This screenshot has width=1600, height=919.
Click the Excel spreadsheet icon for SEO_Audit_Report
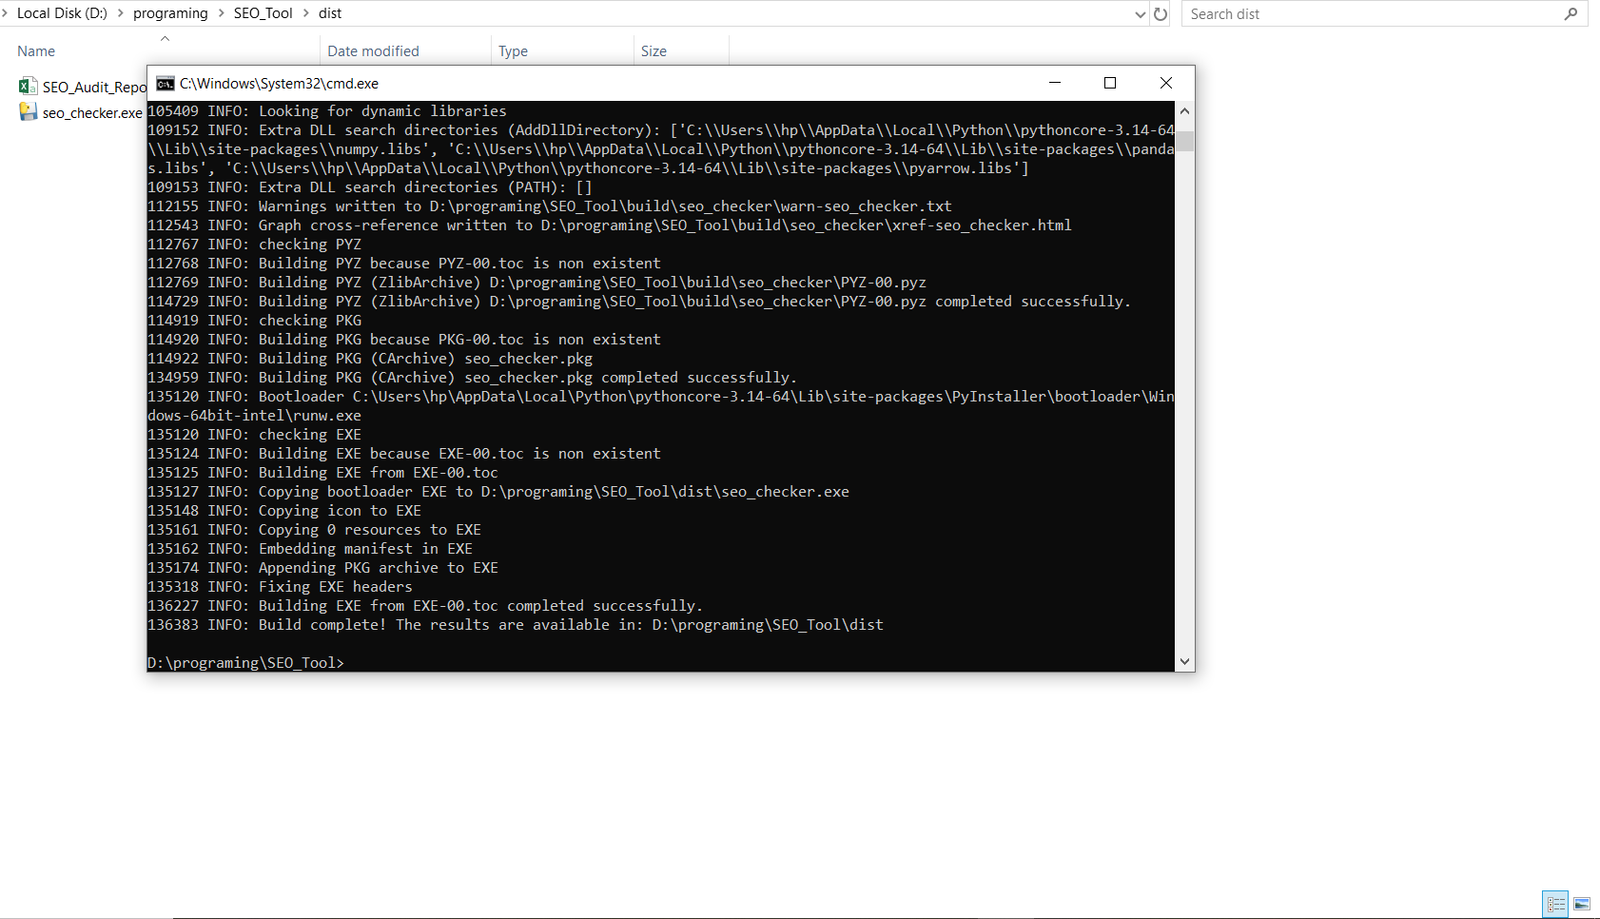click(28, 87)
